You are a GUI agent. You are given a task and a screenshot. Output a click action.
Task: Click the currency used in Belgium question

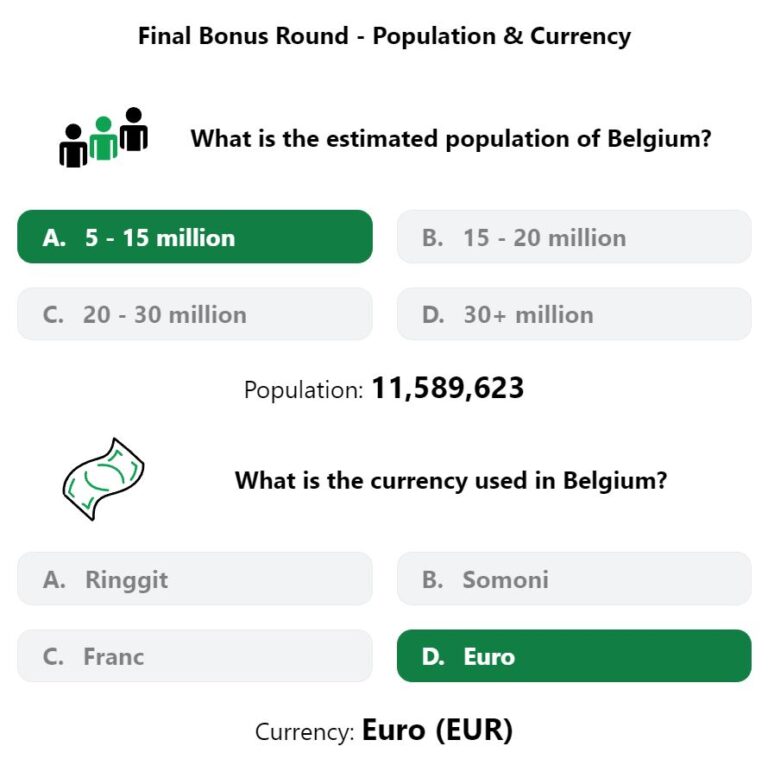coord(451,480)
